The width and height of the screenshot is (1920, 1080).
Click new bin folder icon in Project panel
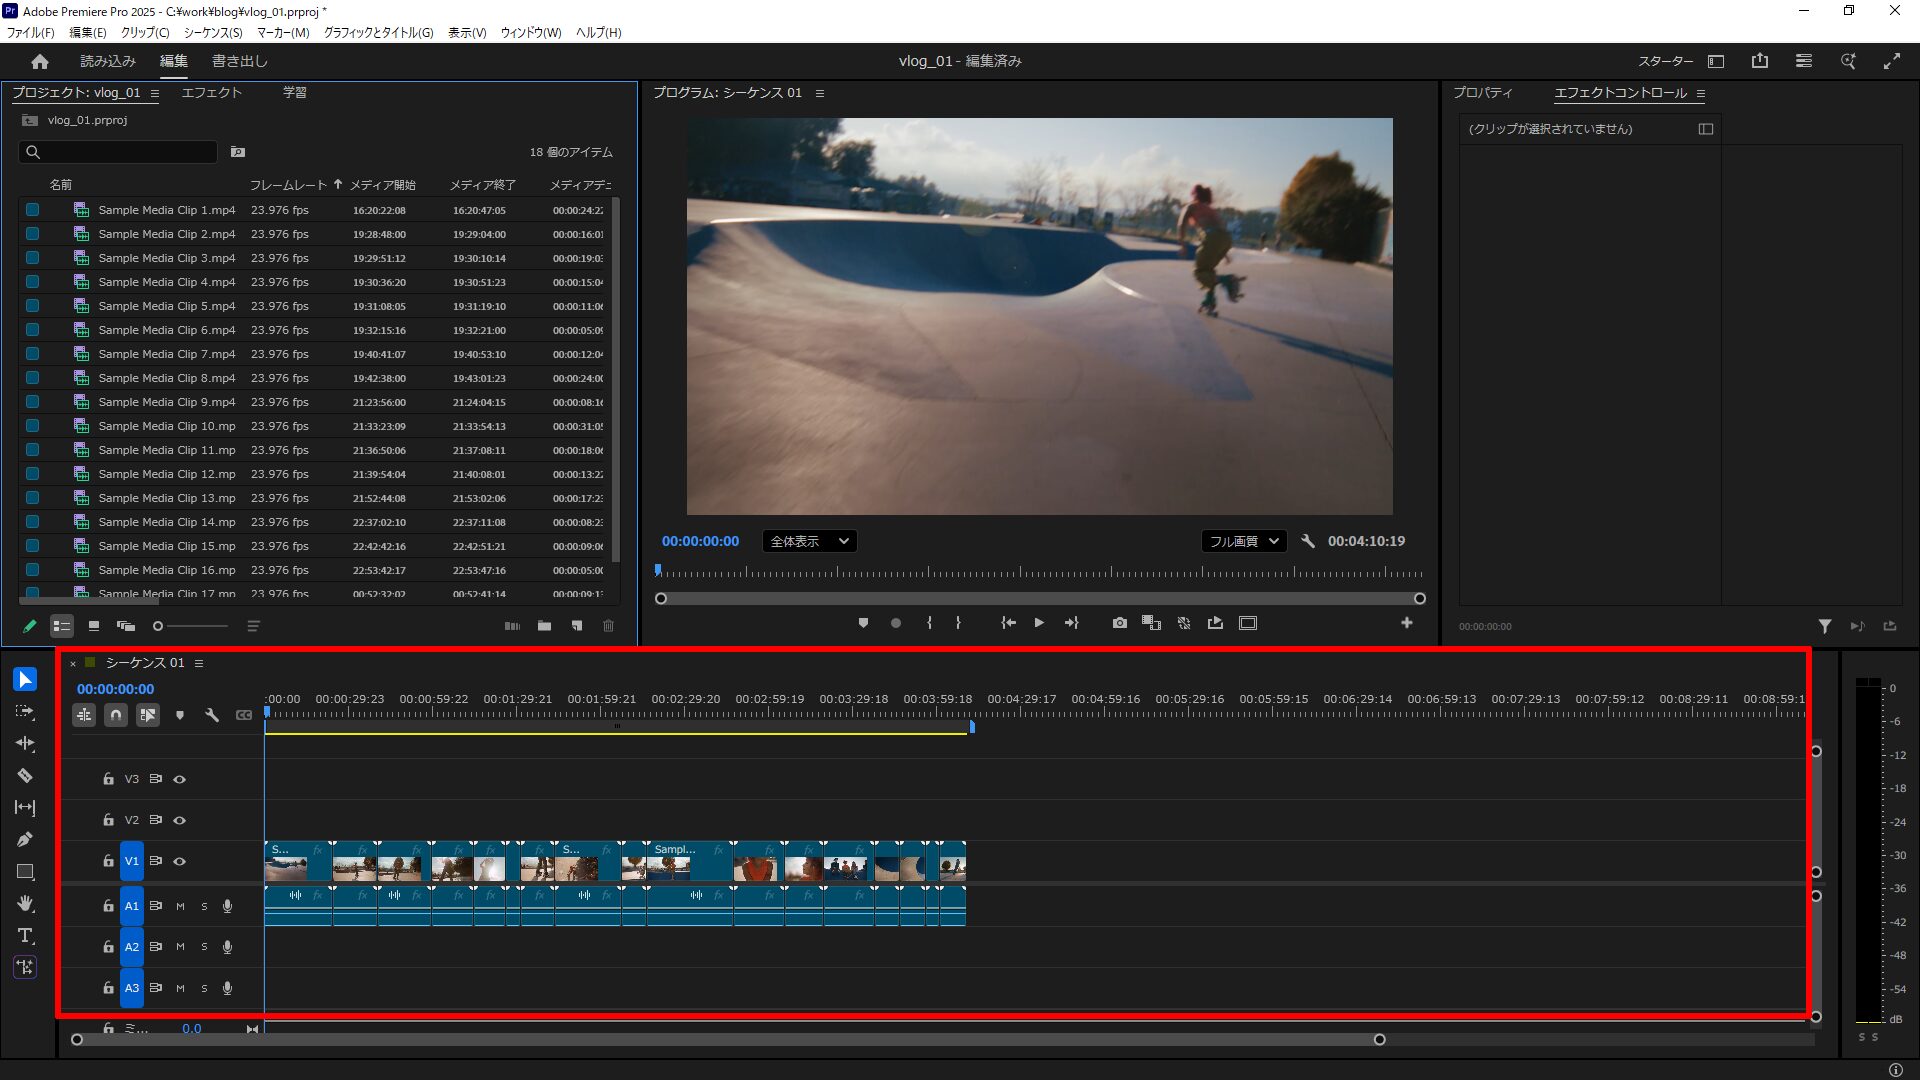[x=544, y=626]
